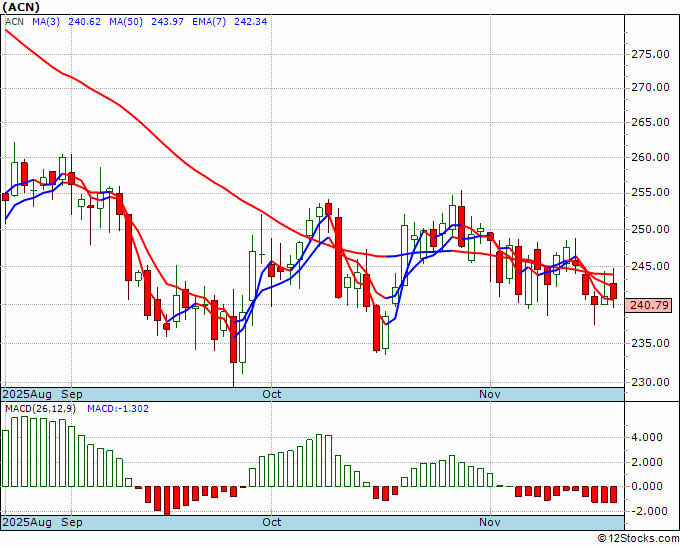Click the 2025Aug label on price chart axis
The width and height of the screenshot is (680, 546).
[x=27, y=395]
